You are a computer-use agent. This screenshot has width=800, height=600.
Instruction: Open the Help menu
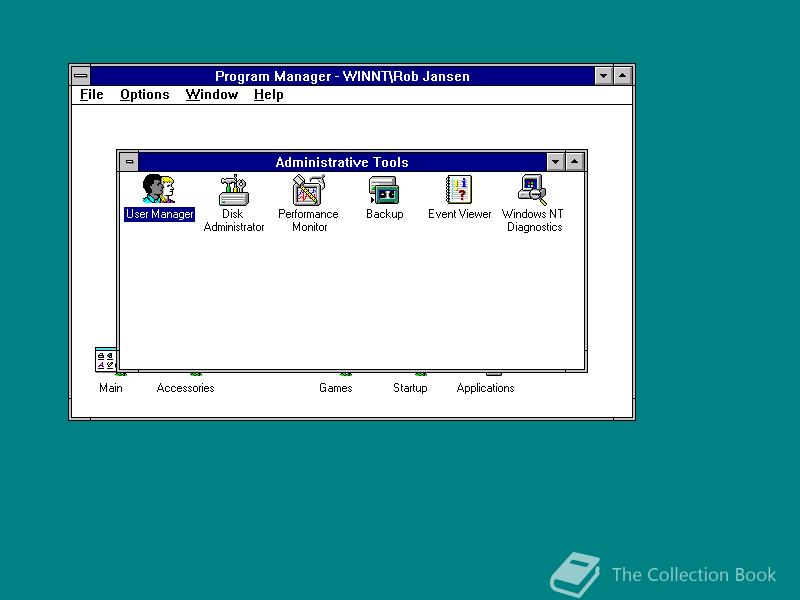pos(267,94)
